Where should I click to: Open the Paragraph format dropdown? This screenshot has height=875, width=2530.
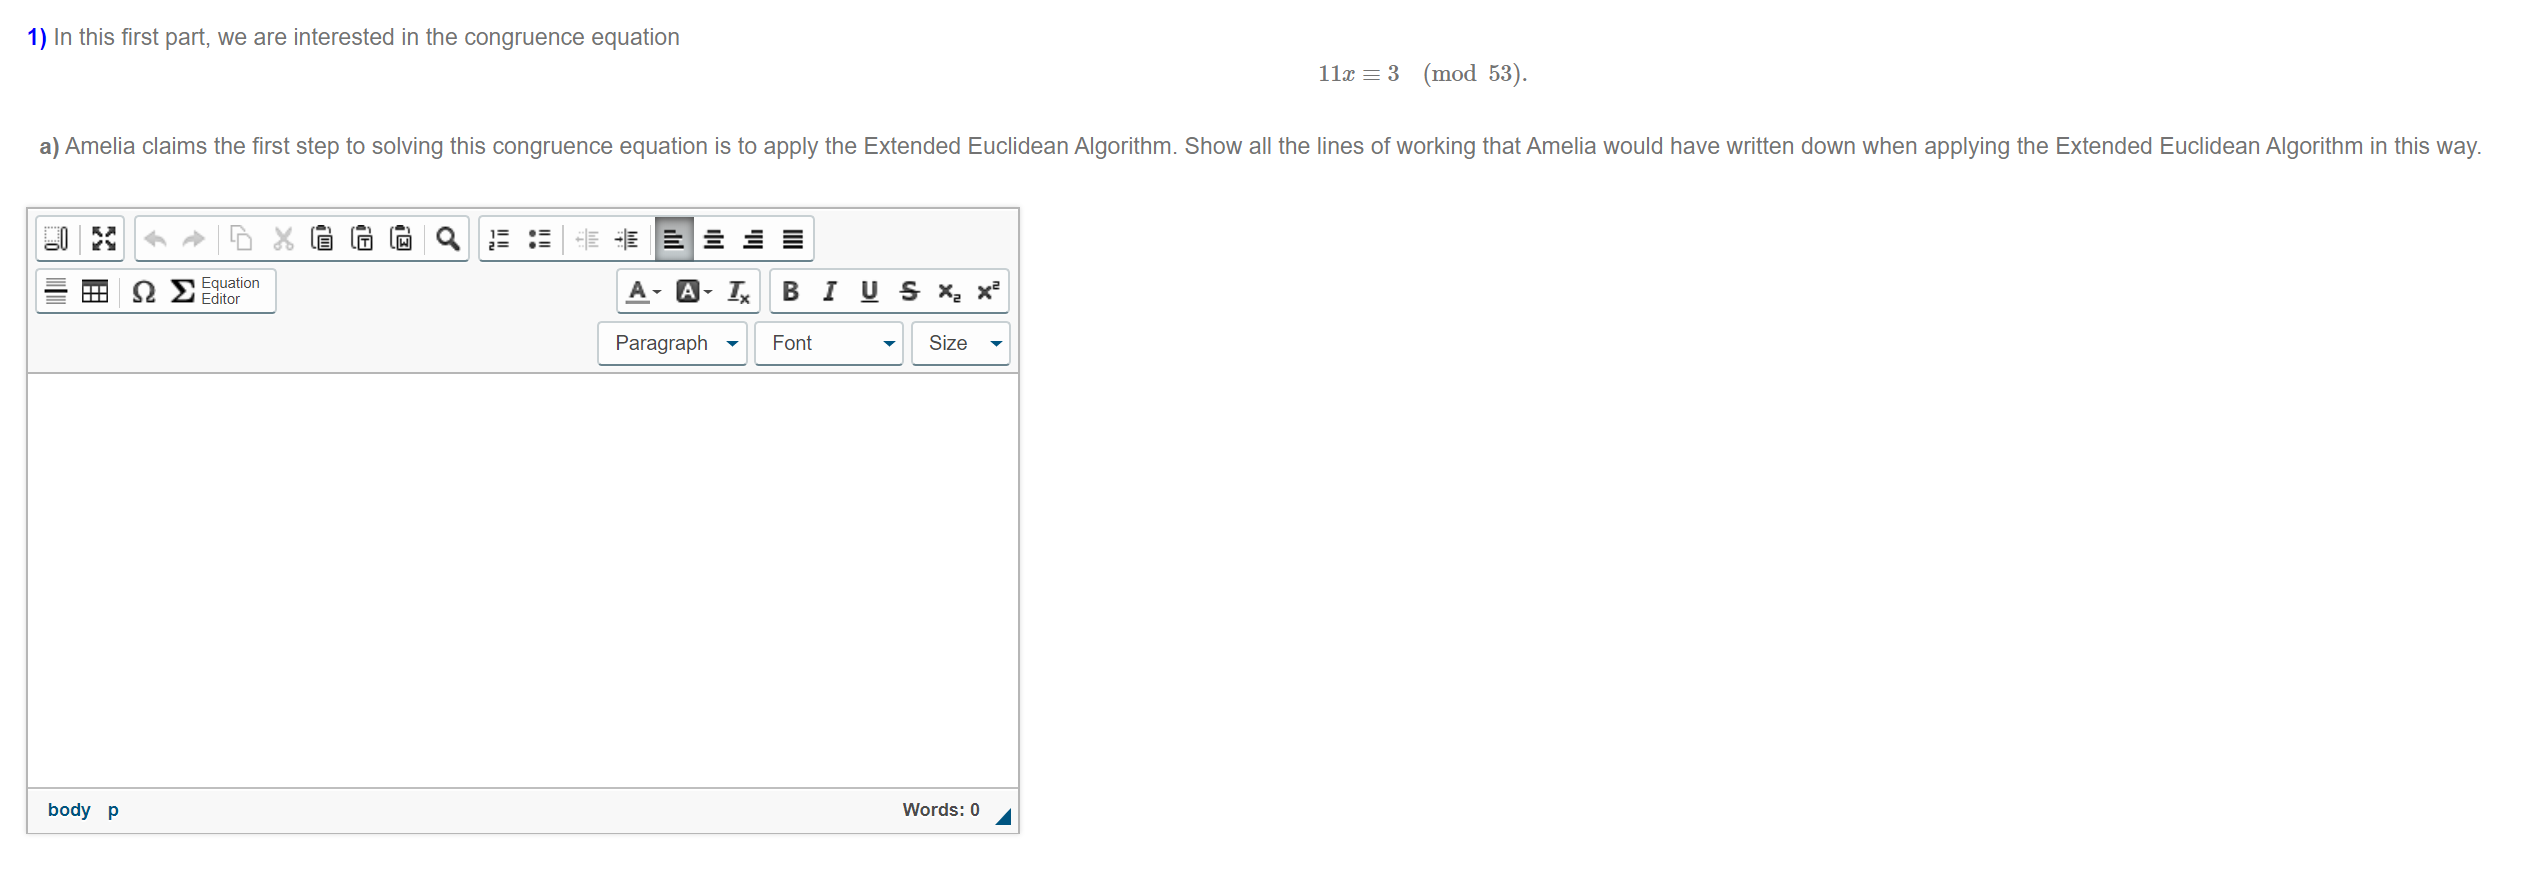coord(672,343)
